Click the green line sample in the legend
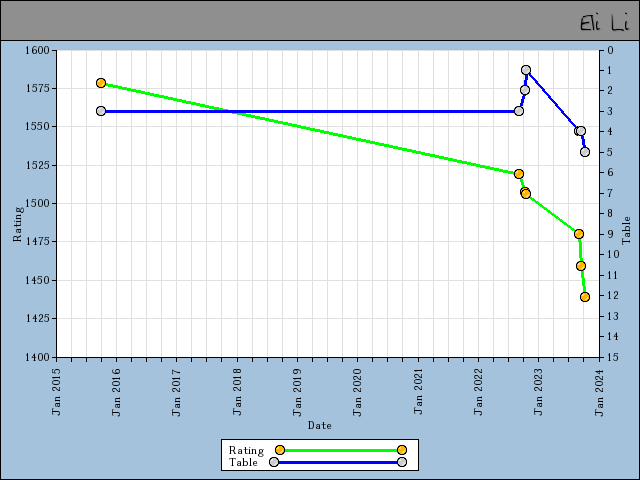 coord(341,451)
